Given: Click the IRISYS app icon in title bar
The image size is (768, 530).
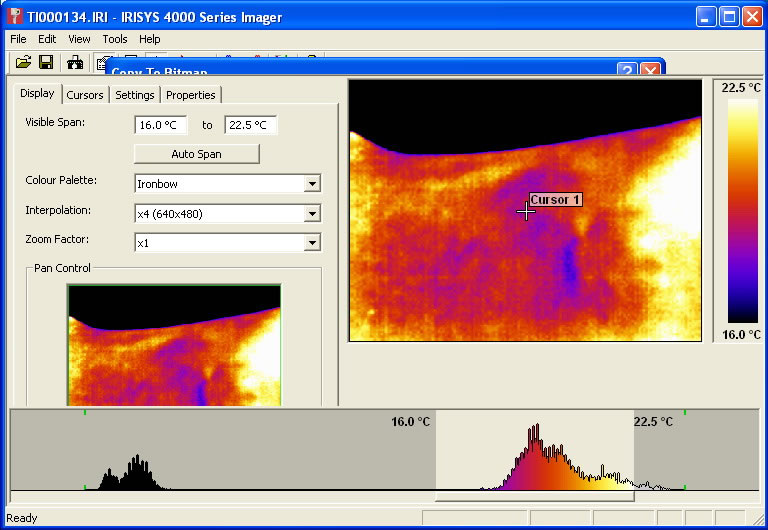Looking at the screenshot, I should point(14,17).
